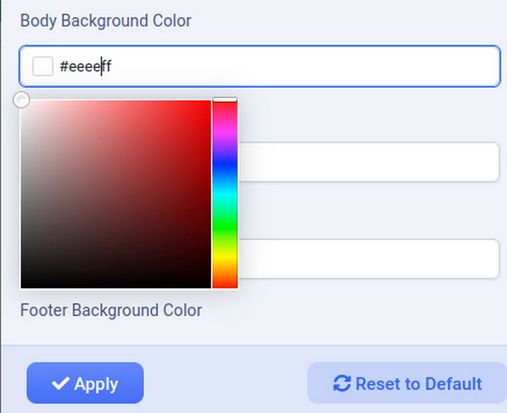507x413 pixels.
Task: Click the preview swatch beside #eeeeff
Action: (x=42, y=66)
